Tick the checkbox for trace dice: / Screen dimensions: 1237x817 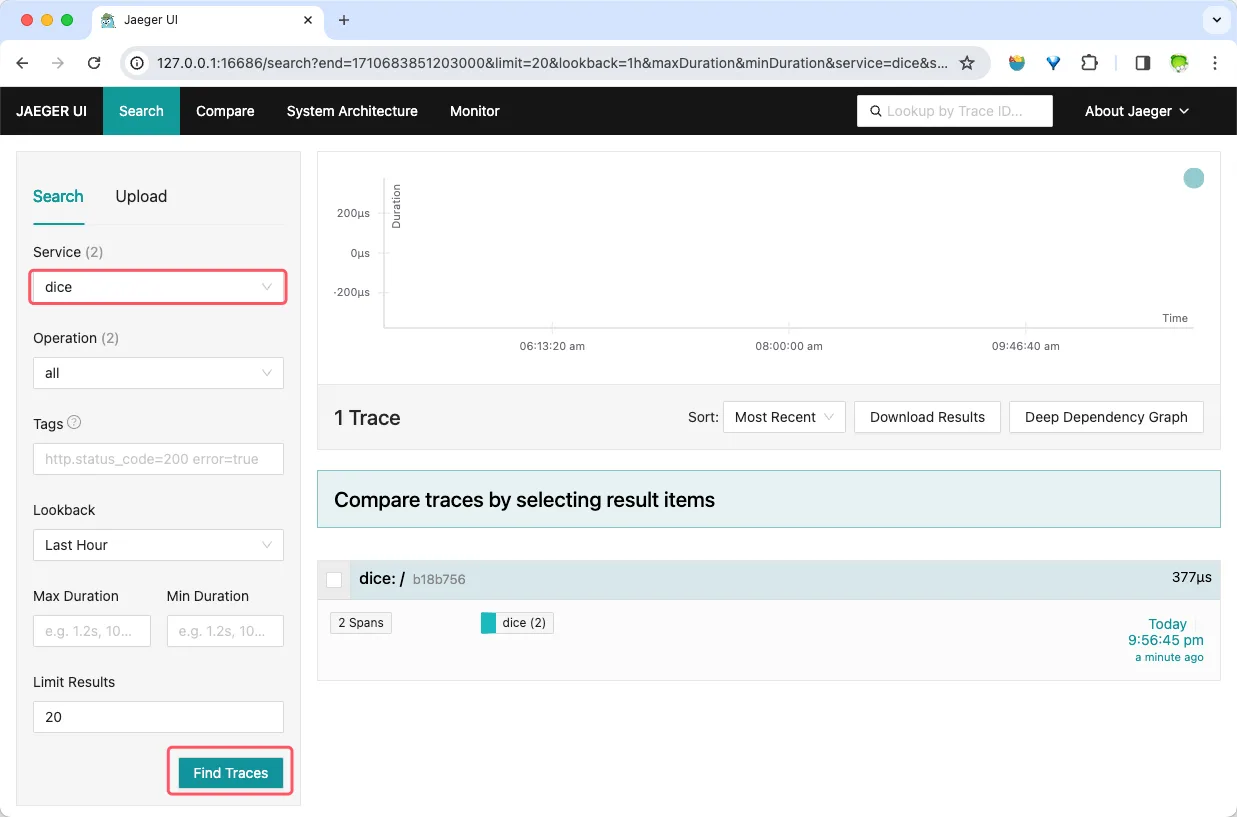click(334, 580)
